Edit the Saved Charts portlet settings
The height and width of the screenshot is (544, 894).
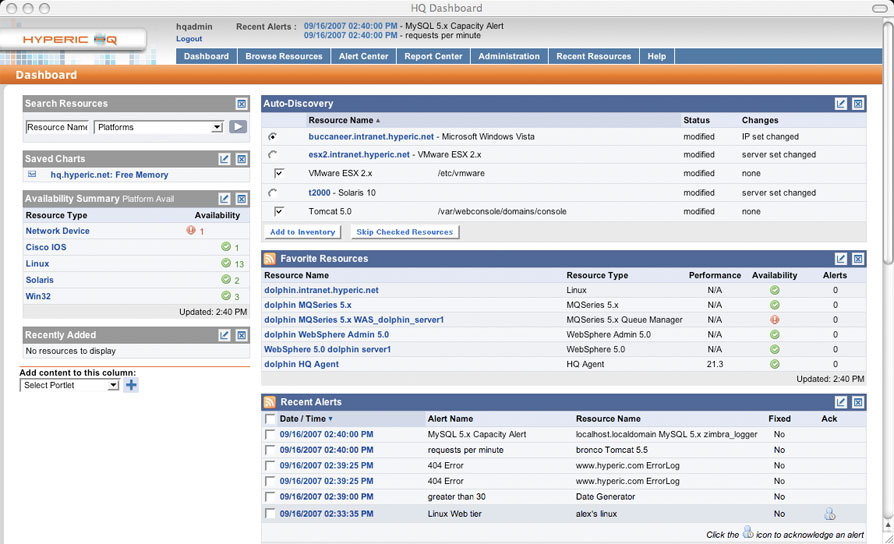click(225, 159)
